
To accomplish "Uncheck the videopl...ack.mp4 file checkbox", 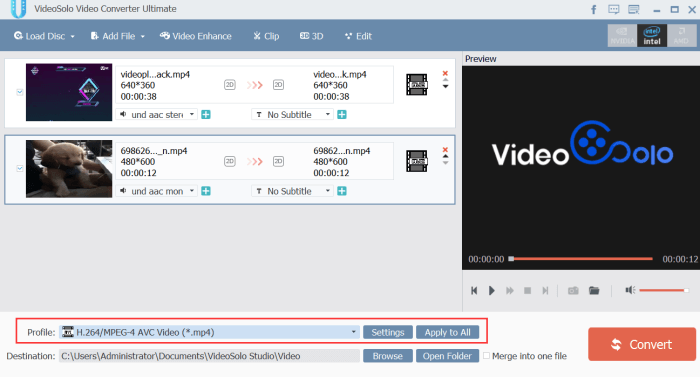I will 20,92.
